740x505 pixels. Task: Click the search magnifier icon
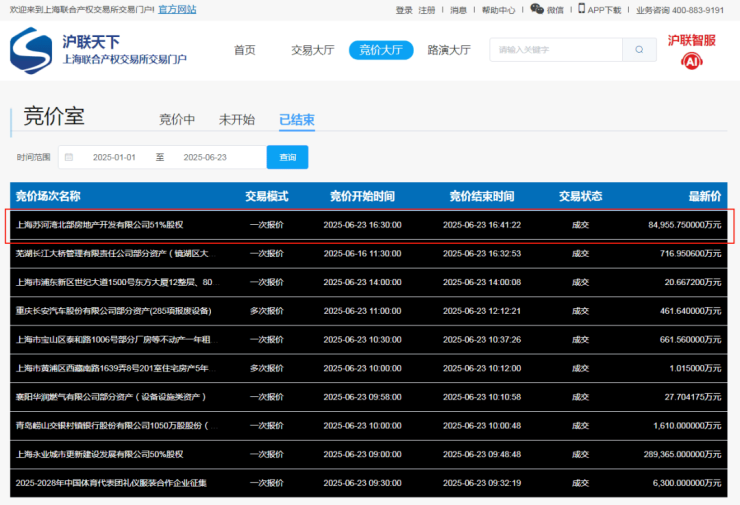tap(638, 50)
